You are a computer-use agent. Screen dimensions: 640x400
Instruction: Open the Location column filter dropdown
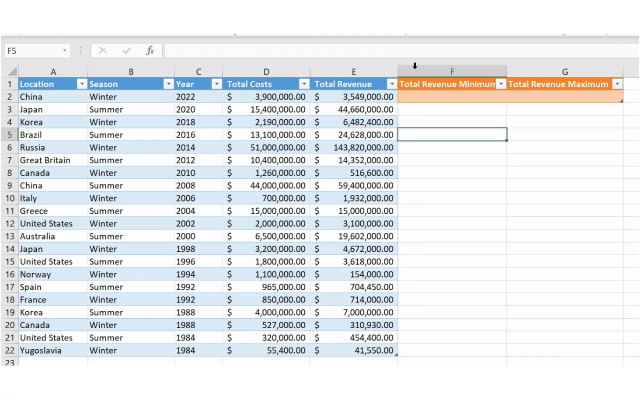(82, 84)
